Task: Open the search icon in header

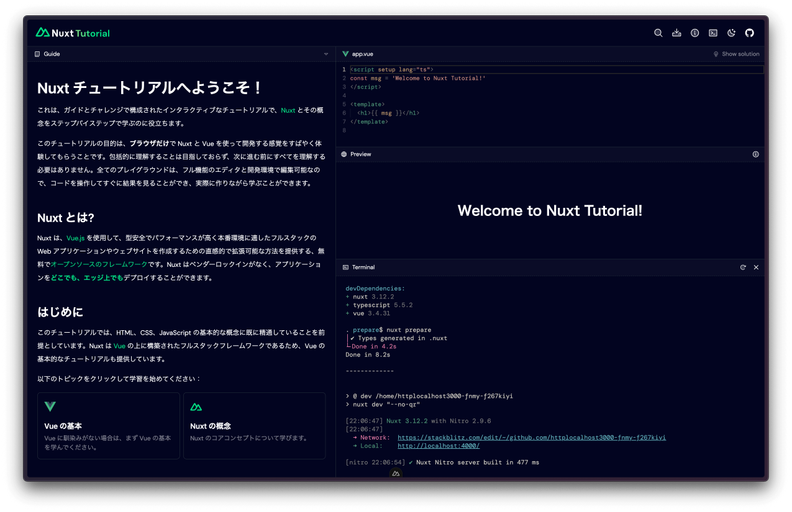Action: coord(658,33)
